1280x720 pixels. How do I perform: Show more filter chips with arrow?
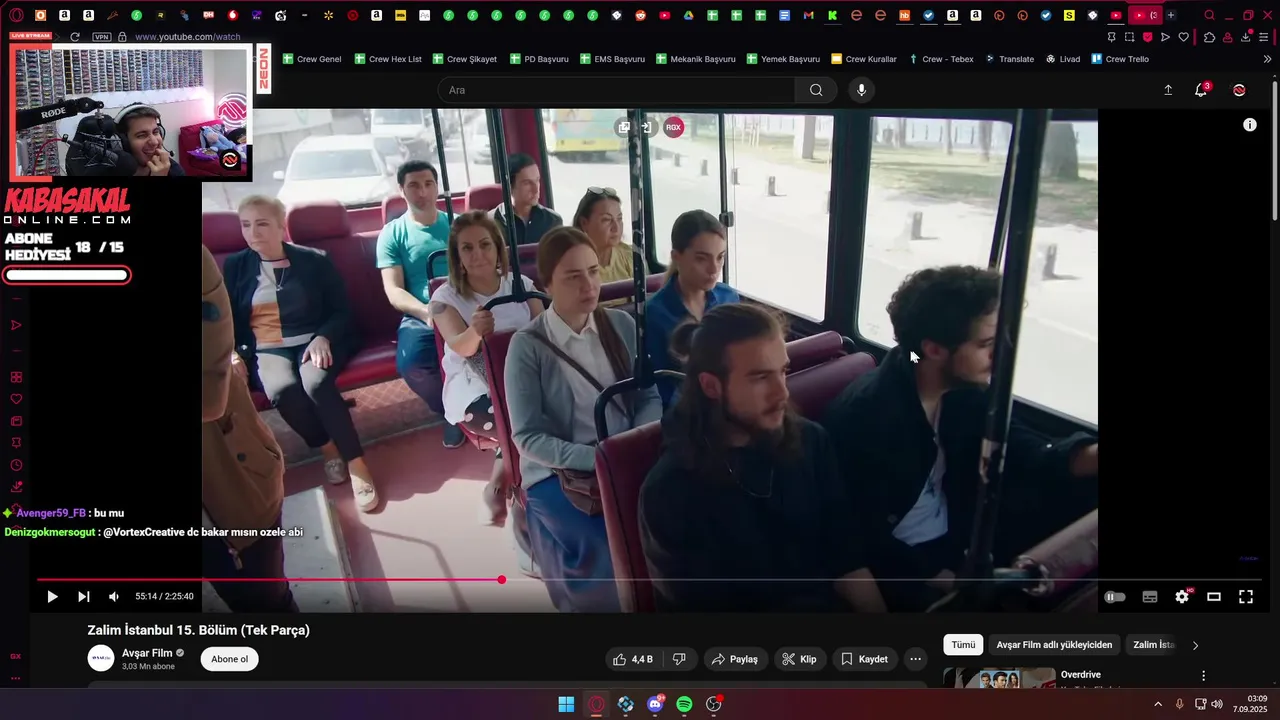(1195, 646)
